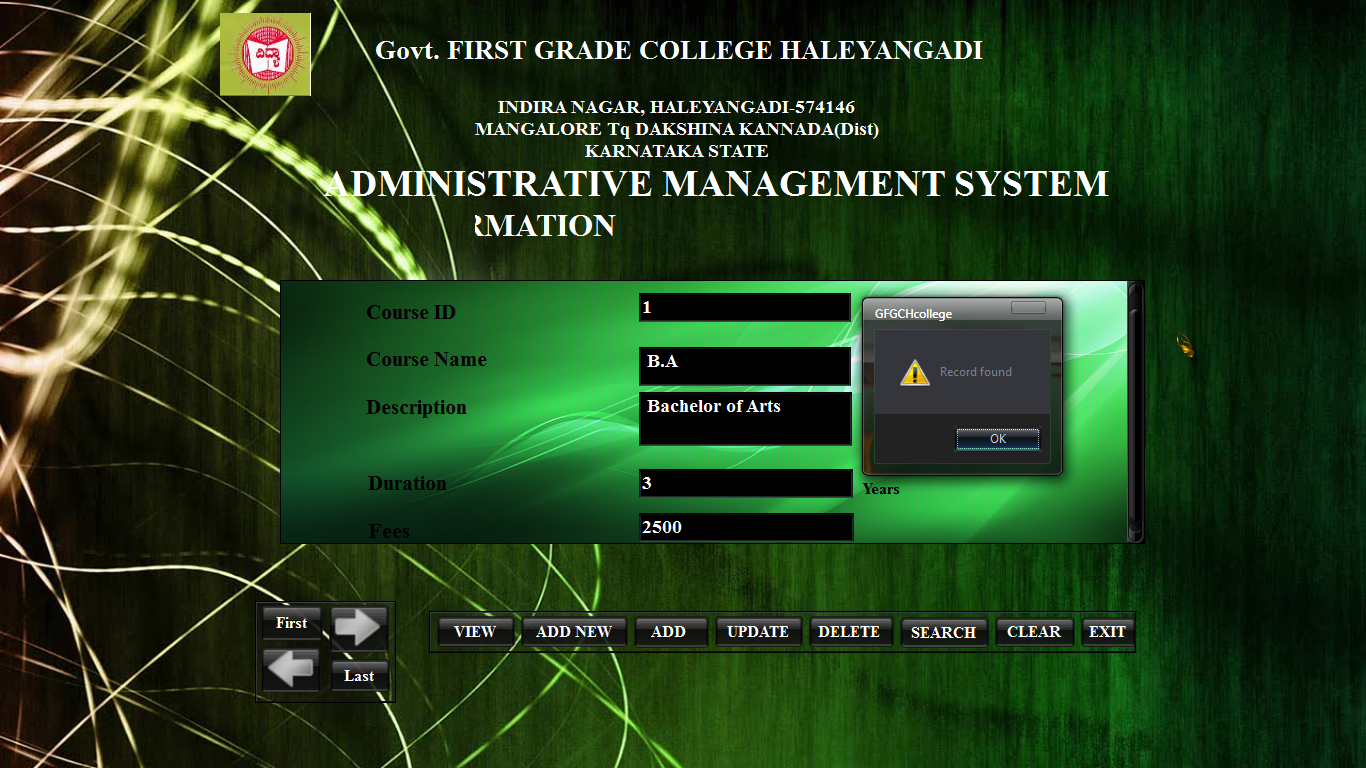Click the vertical scrollbar beside the form

(1133, 410)
